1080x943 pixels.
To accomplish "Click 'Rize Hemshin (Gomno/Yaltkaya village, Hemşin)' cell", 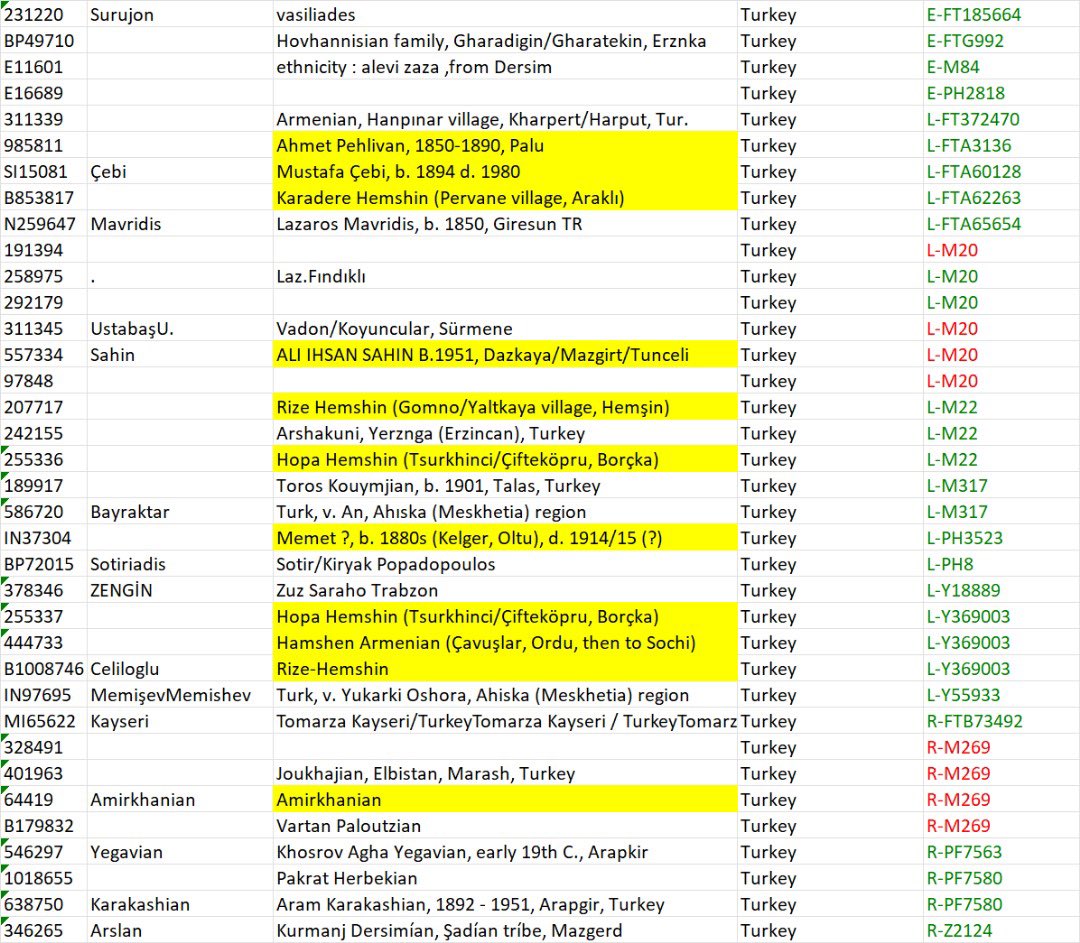I will (x=505, y=407).
